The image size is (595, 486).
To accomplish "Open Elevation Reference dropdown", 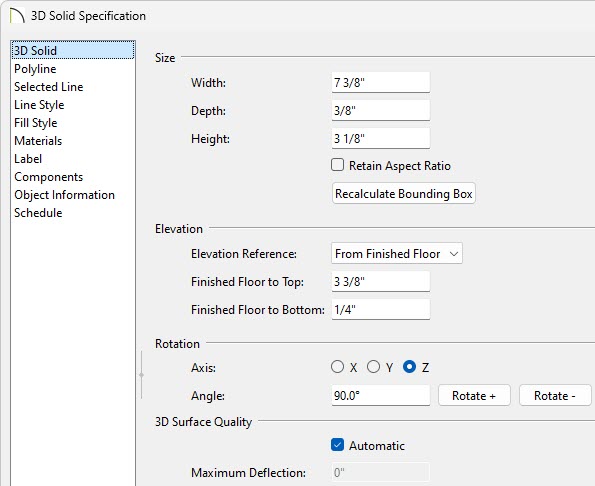I will 397,253.
